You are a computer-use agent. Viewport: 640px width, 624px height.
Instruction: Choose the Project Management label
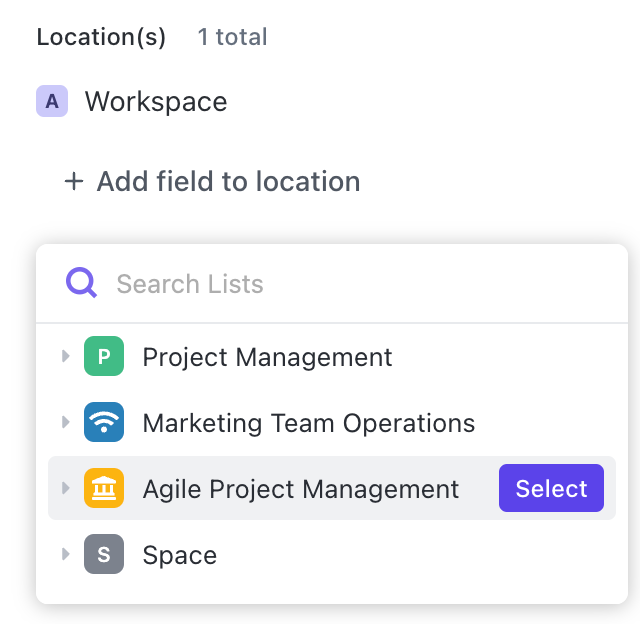(x=267, y=357)
